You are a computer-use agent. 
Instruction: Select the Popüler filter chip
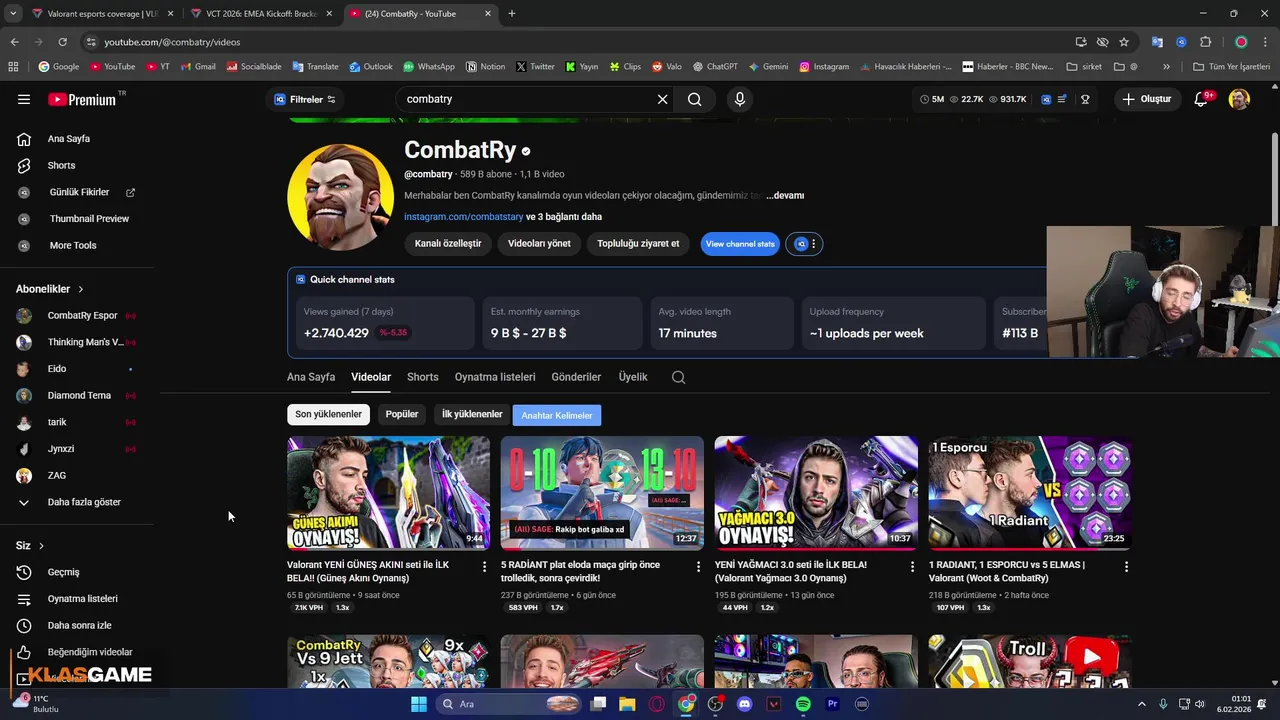402,414
